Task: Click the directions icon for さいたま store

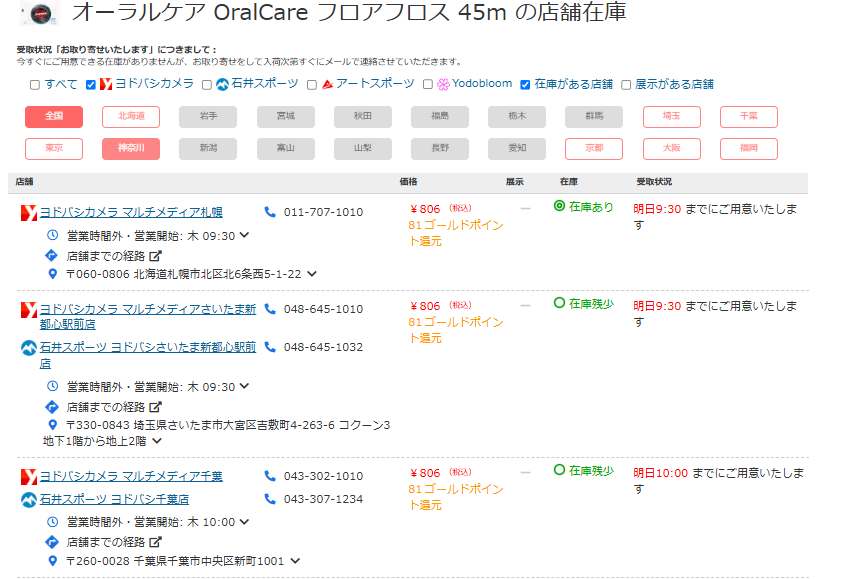Action: coord(52,406)
